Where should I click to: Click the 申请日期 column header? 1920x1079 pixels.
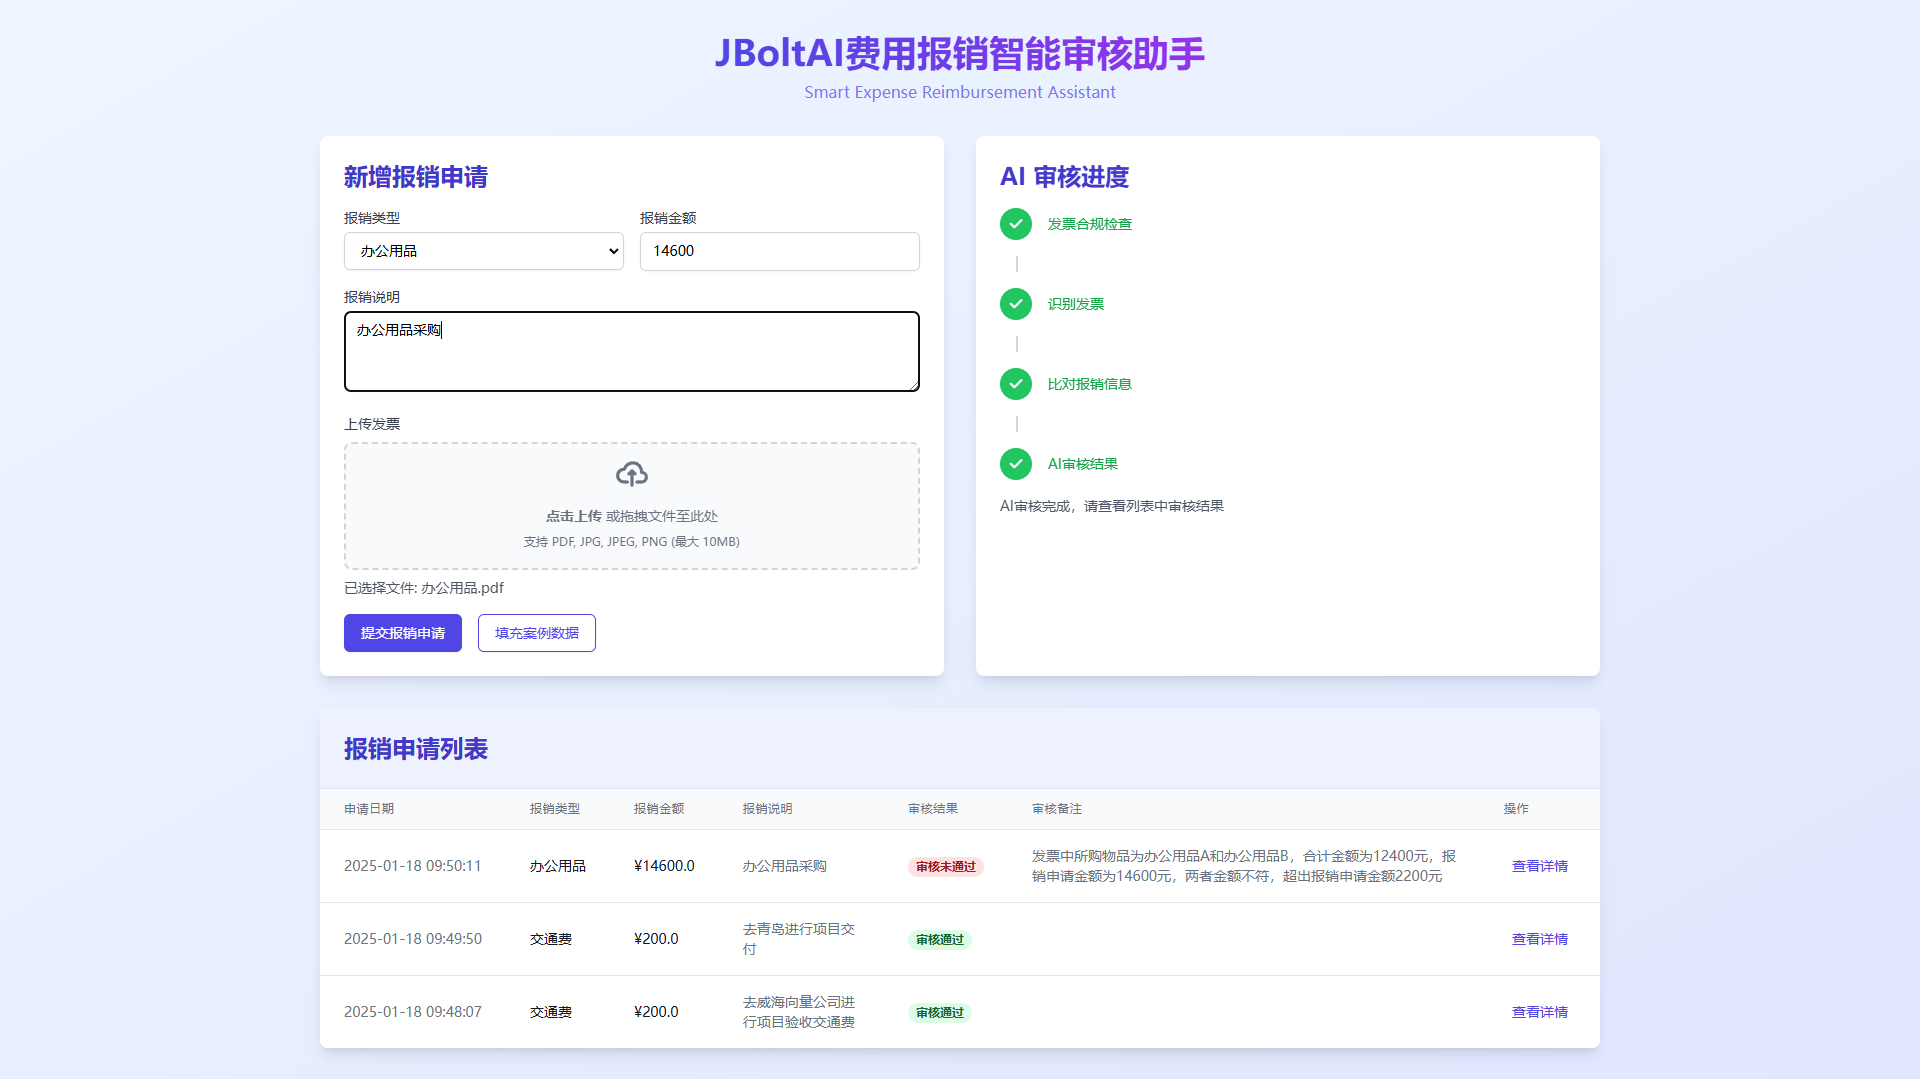point(369,809)
